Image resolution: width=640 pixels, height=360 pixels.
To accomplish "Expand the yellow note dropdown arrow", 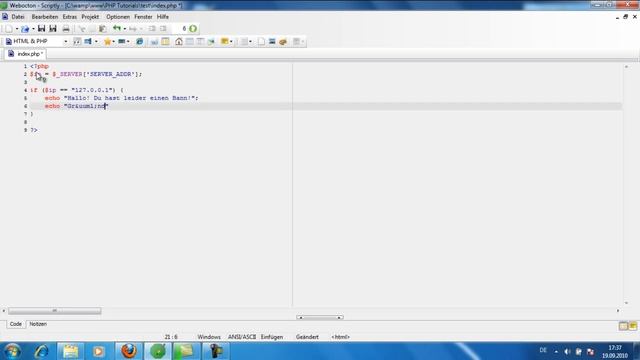I will 231,41.
